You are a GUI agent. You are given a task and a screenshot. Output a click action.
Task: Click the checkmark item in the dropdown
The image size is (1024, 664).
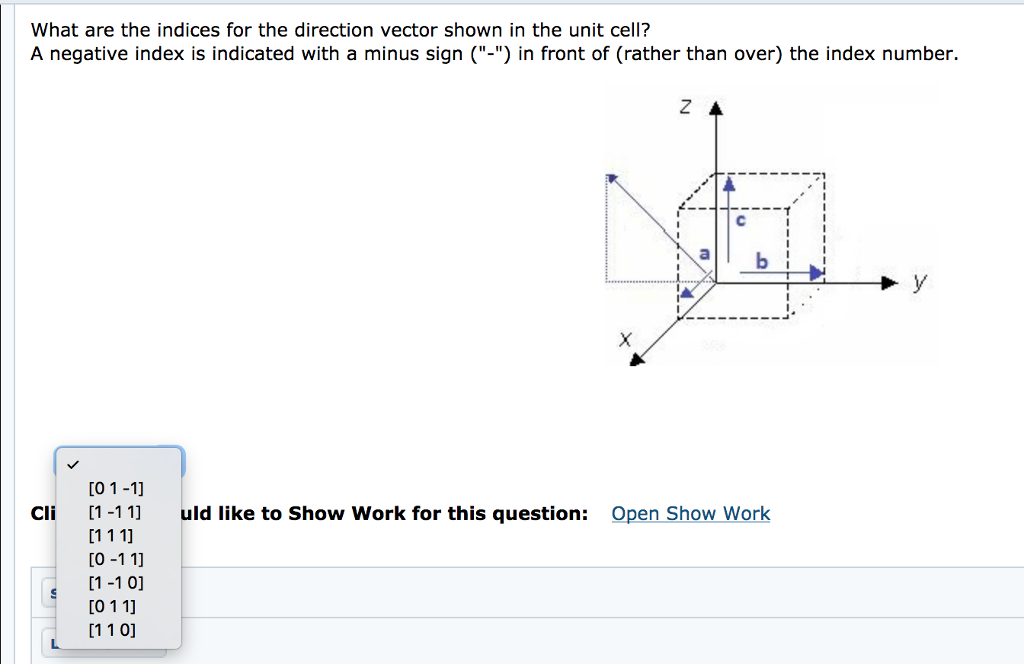(x=74, y=463)
